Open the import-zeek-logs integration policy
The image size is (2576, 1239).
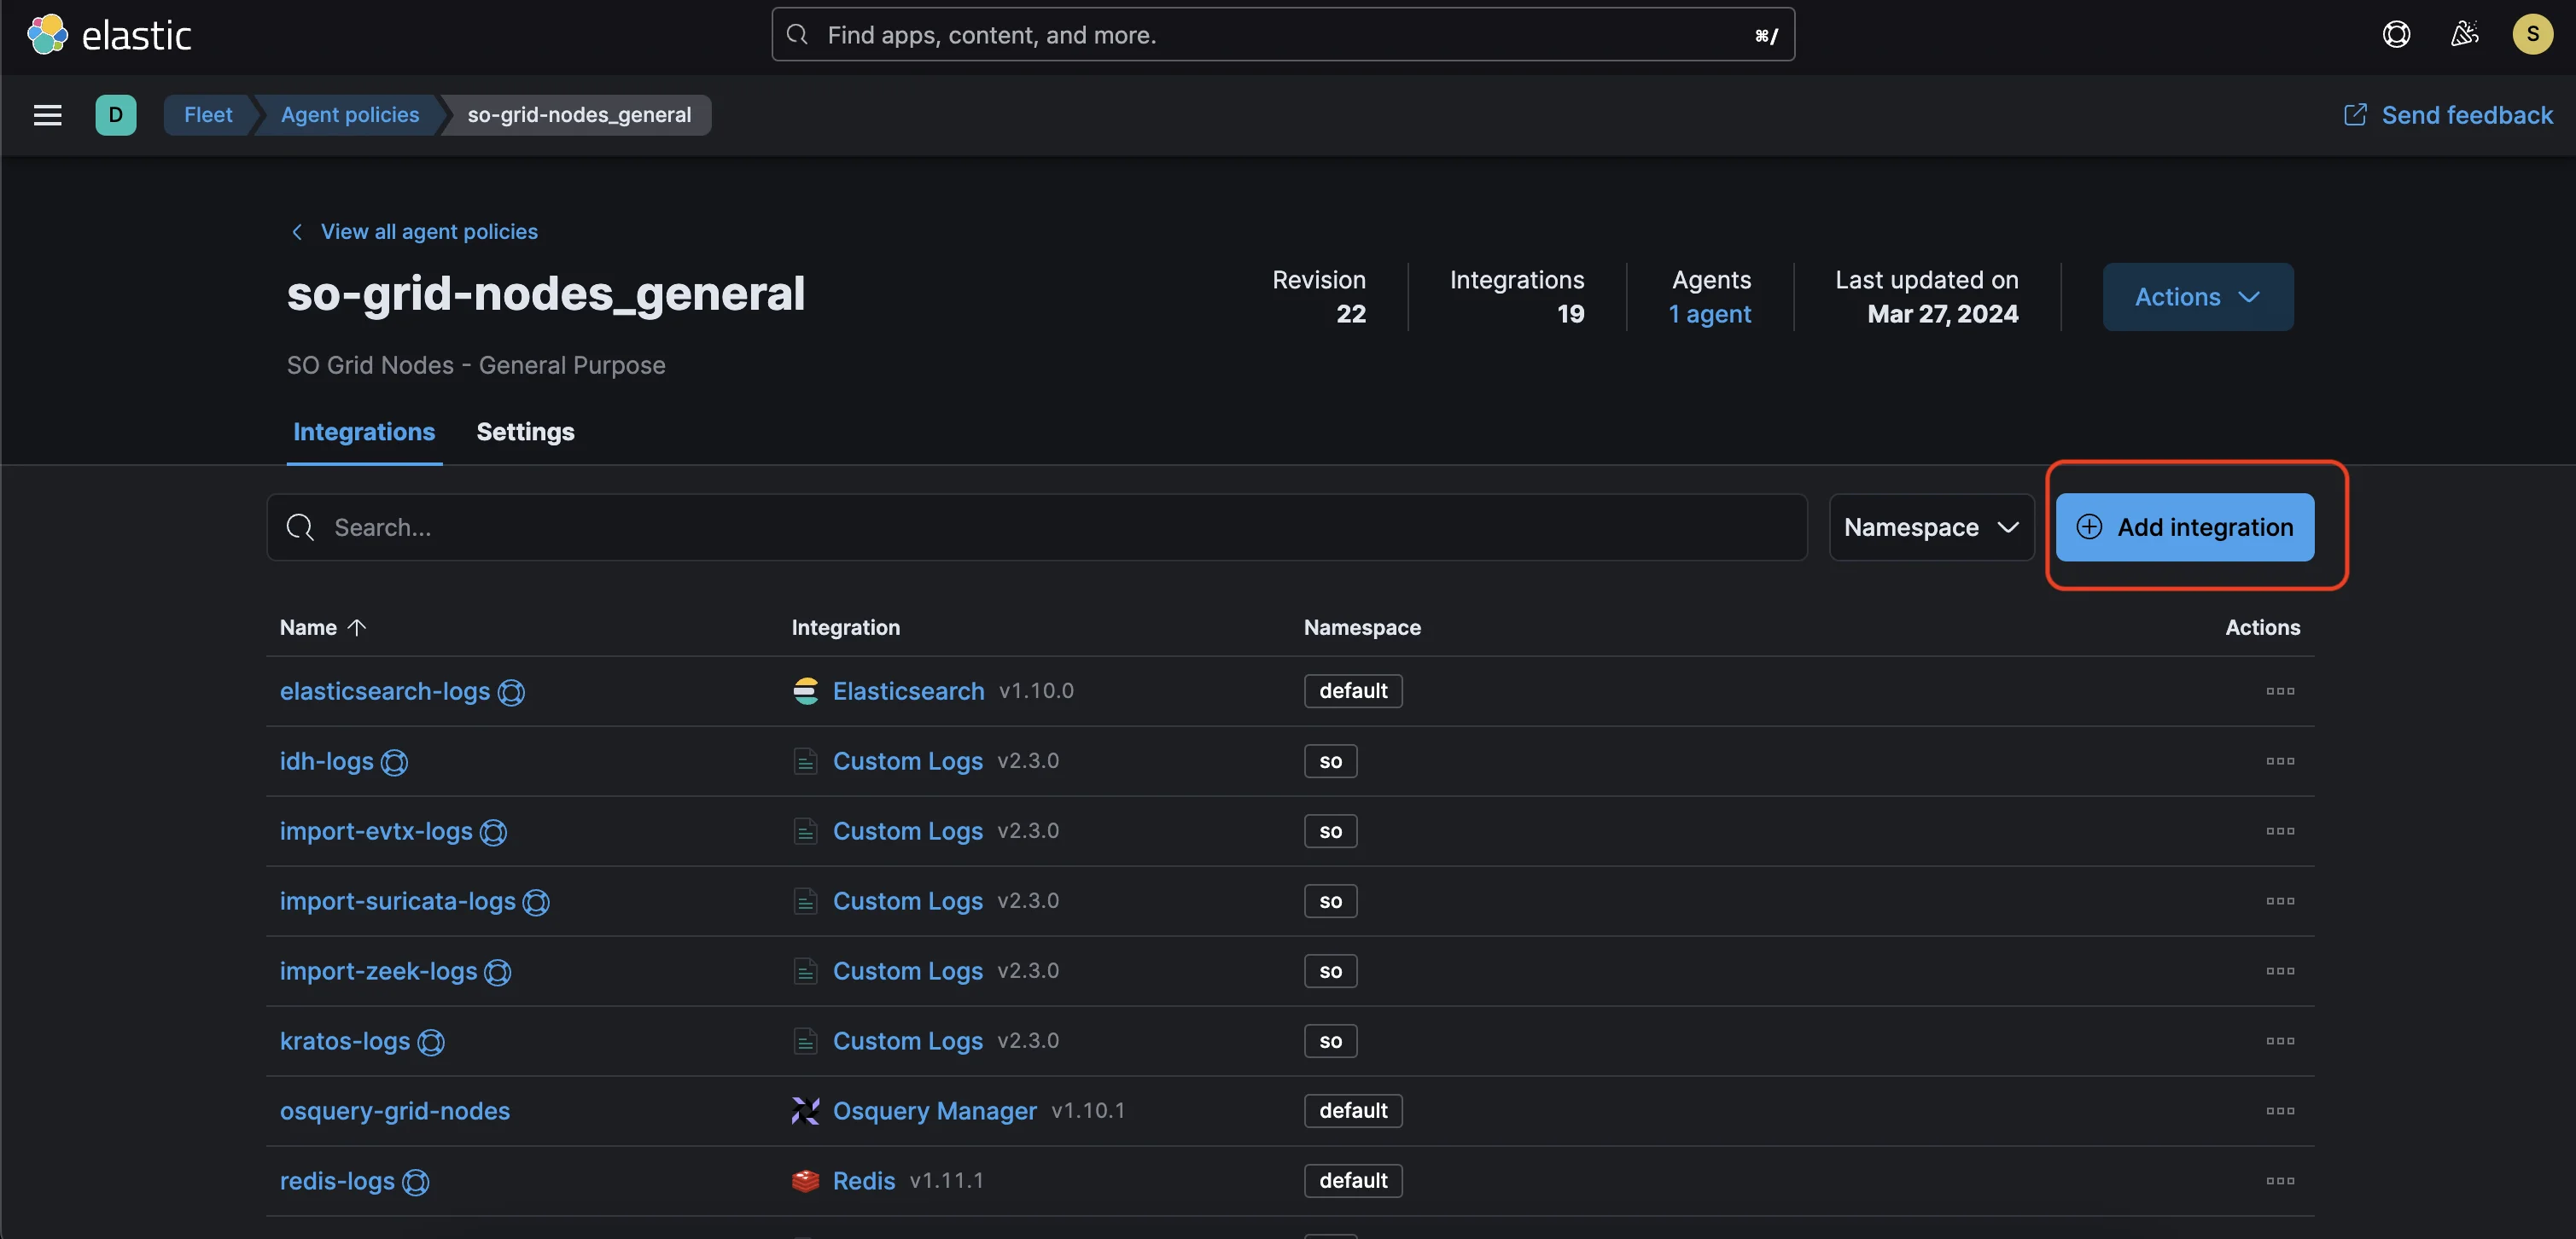(379, 971)
